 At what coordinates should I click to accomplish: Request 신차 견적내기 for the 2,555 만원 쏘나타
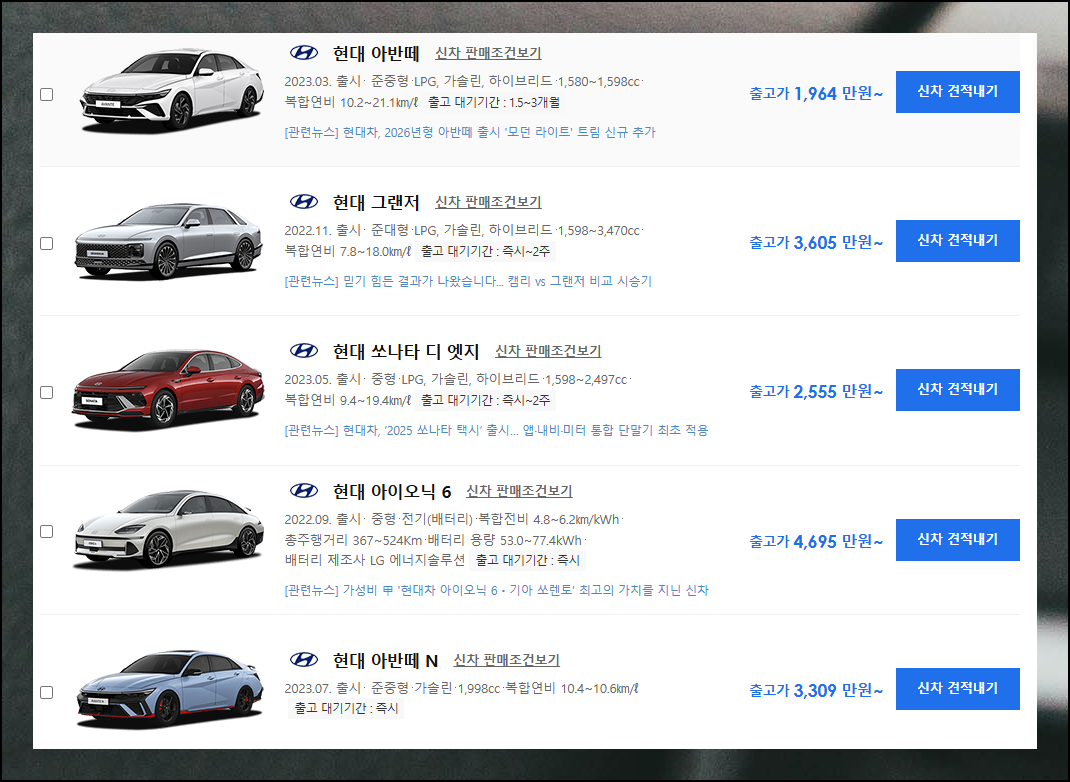tap(957, 390)
